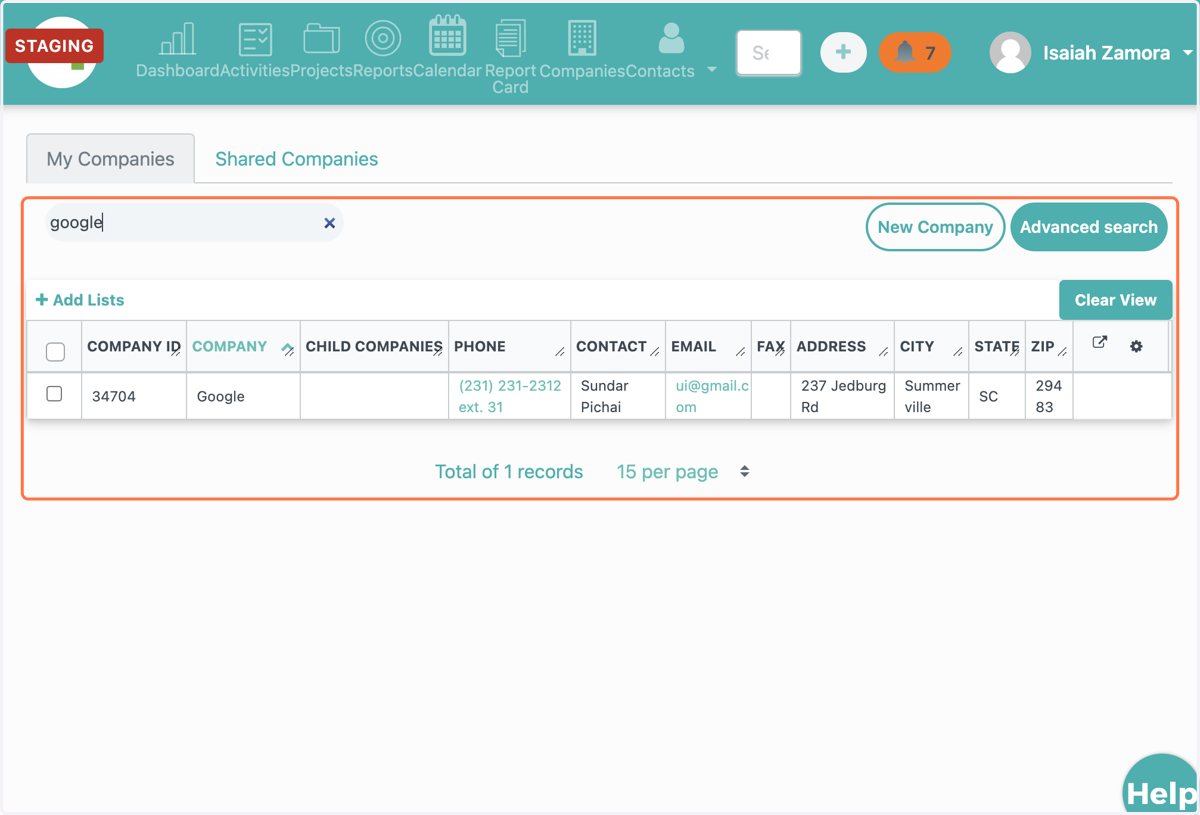Sort by the EMAIL column header
The width and height of the screenshot is (1200, 815).
(708, 346)
